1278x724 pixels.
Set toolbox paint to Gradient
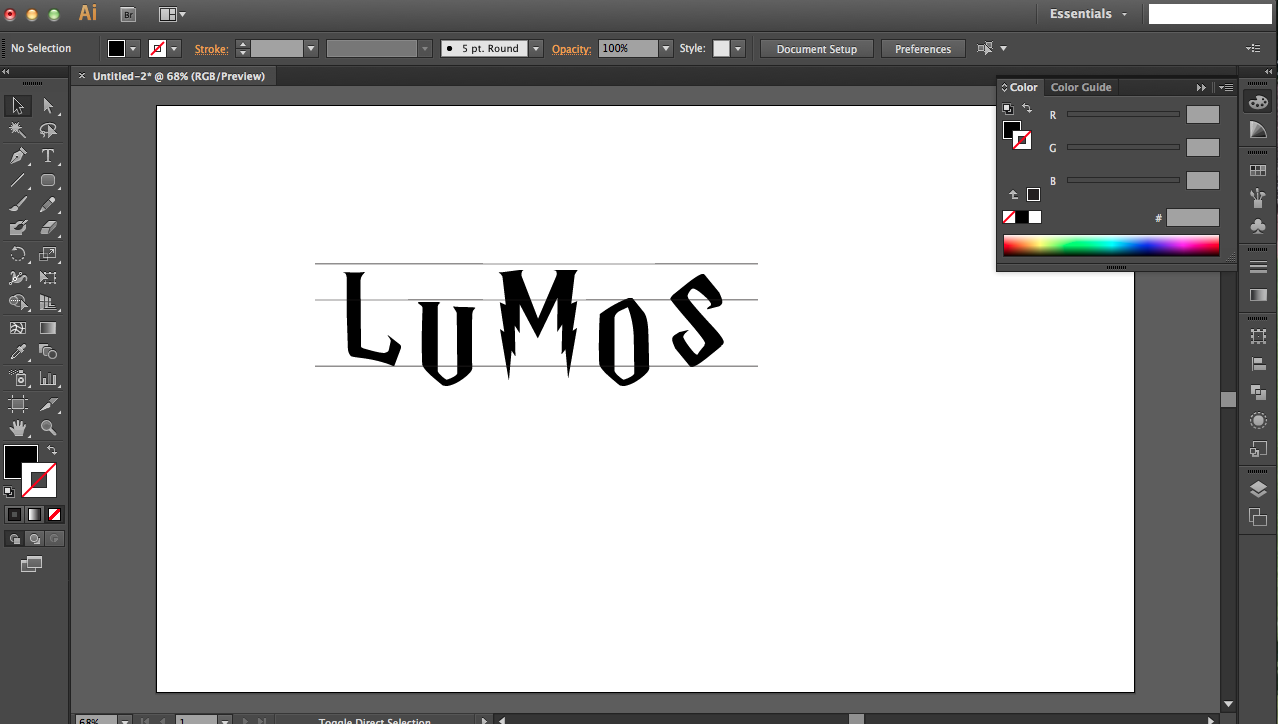[x=34, y=514]
